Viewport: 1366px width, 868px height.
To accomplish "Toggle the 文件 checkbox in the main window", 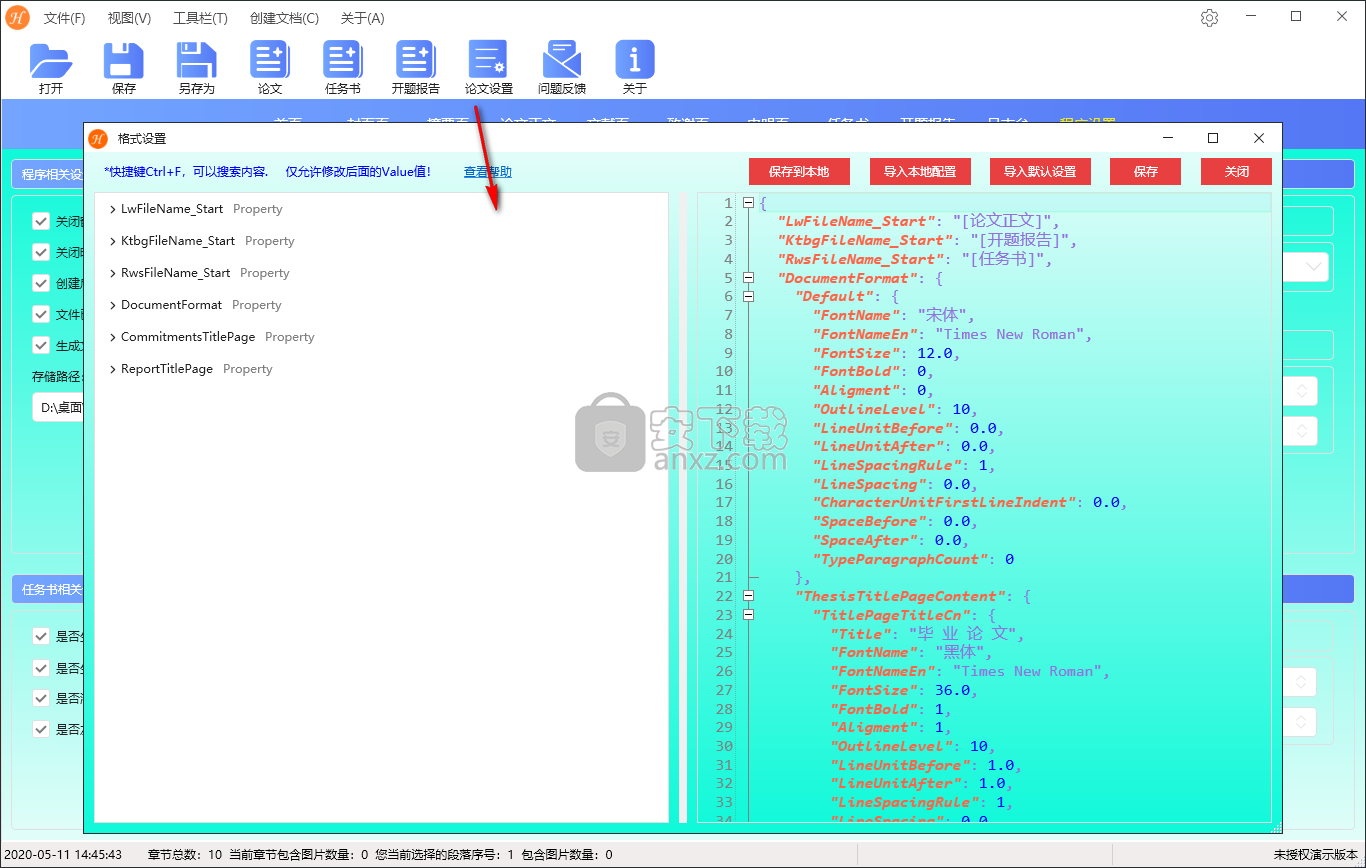I will pos(41,314).
